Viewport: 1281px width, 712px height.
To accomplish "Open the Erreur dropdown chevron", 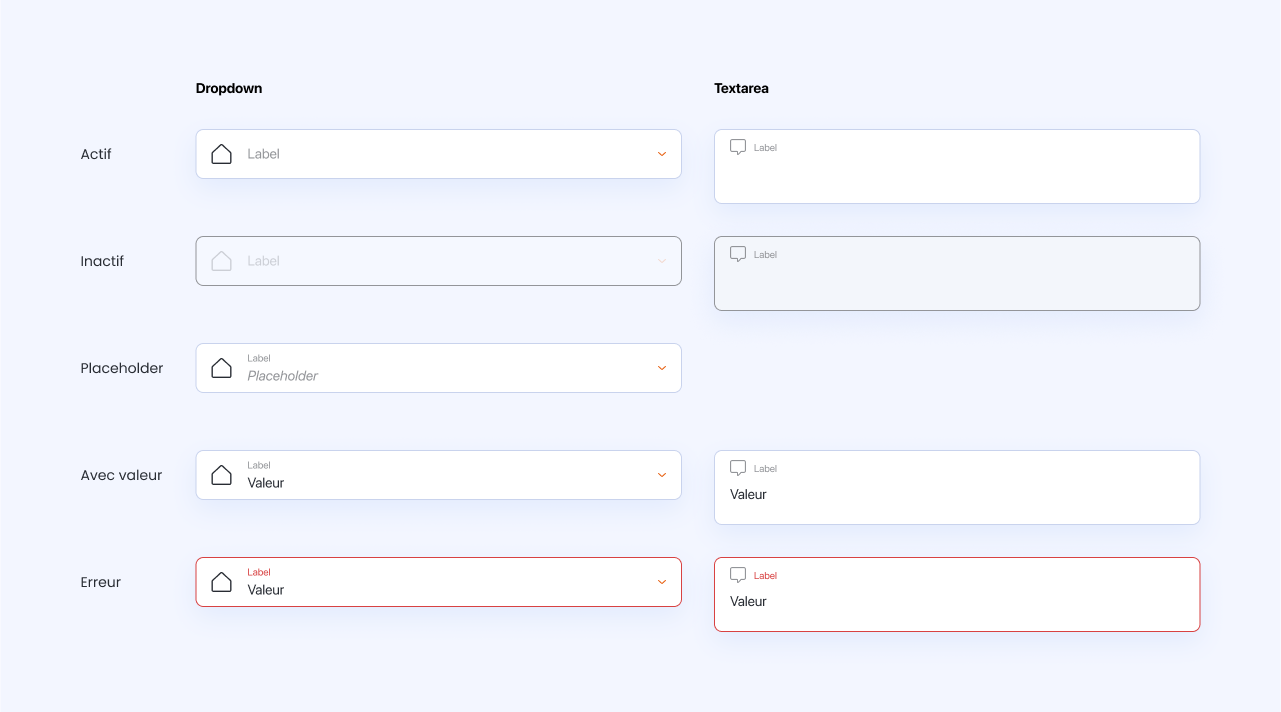I will pyautogui.click(x=661, y=582).
